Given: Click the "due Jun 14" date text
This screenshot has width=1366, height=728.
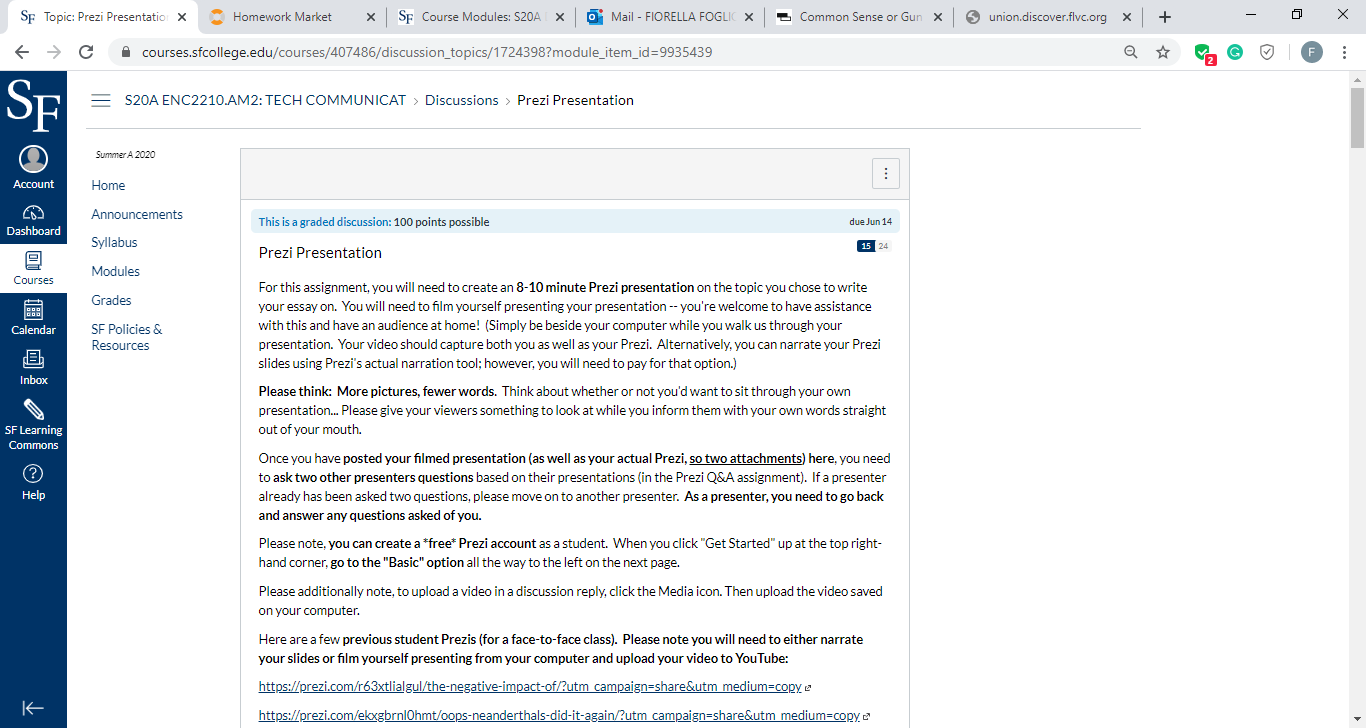Looking at the screenshot, I should coord(870,222).
